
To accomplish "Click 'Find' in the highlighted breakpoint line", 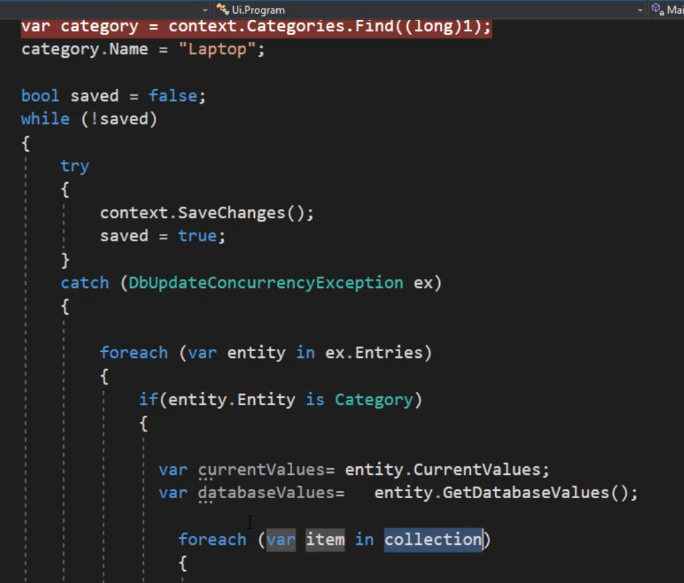I will pos(374,26).
